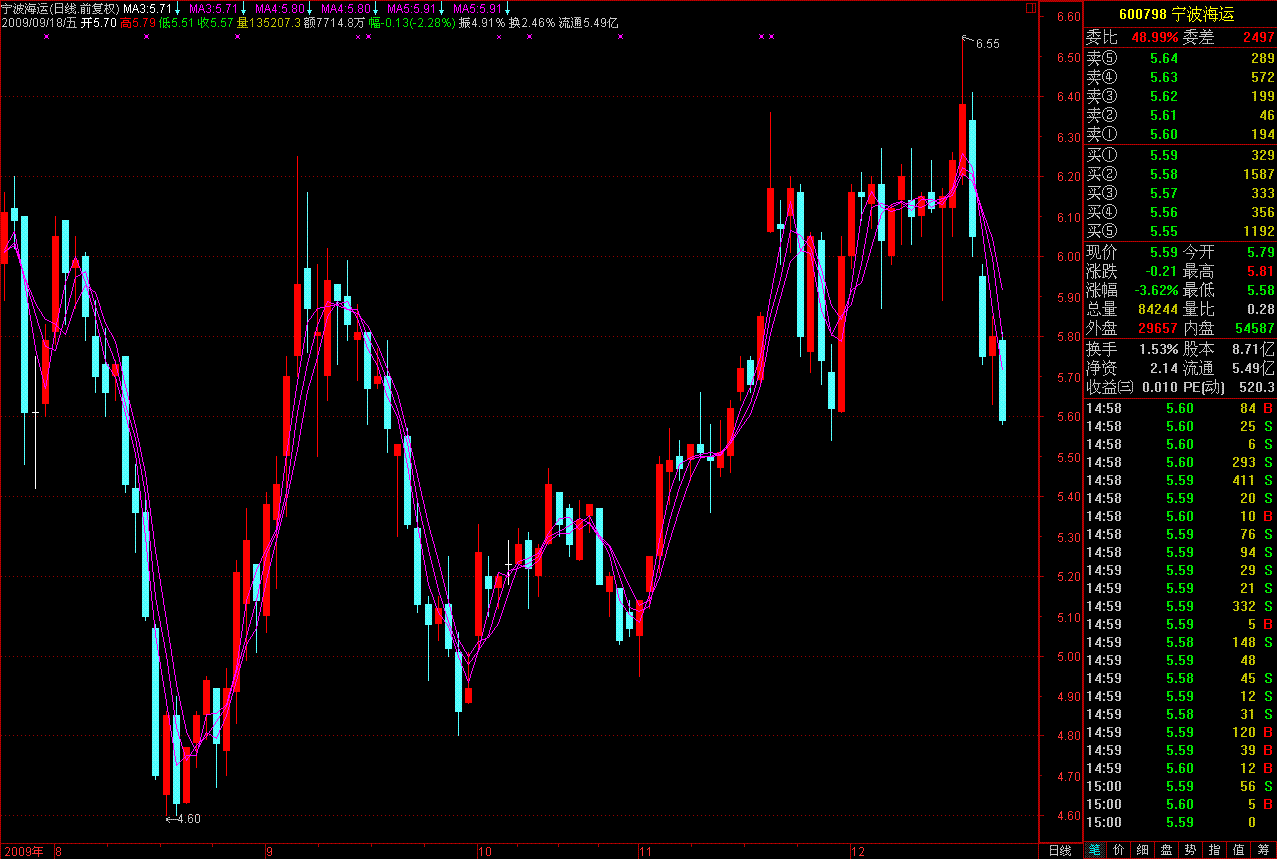This screenshot has height=859, width=1277.
Task: Switch to the 势 trend tab
Action: [1190, 850]
